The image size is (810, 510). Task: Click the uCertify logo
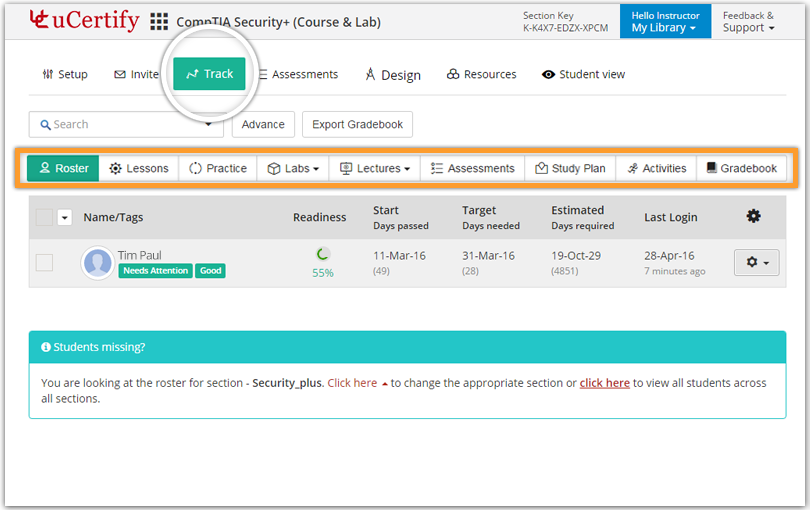[84, 20]
